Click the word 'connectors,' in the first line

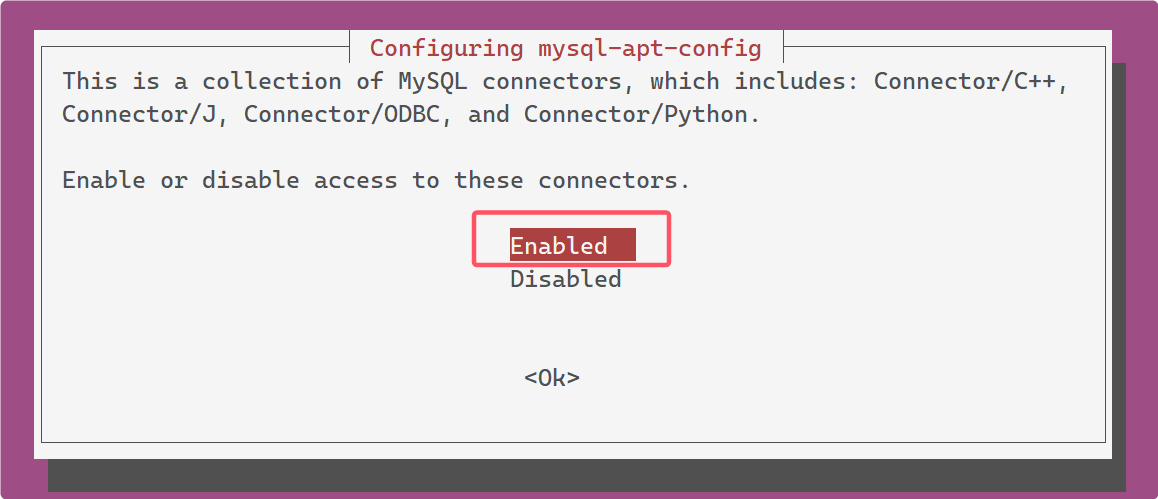pos(558,81)
